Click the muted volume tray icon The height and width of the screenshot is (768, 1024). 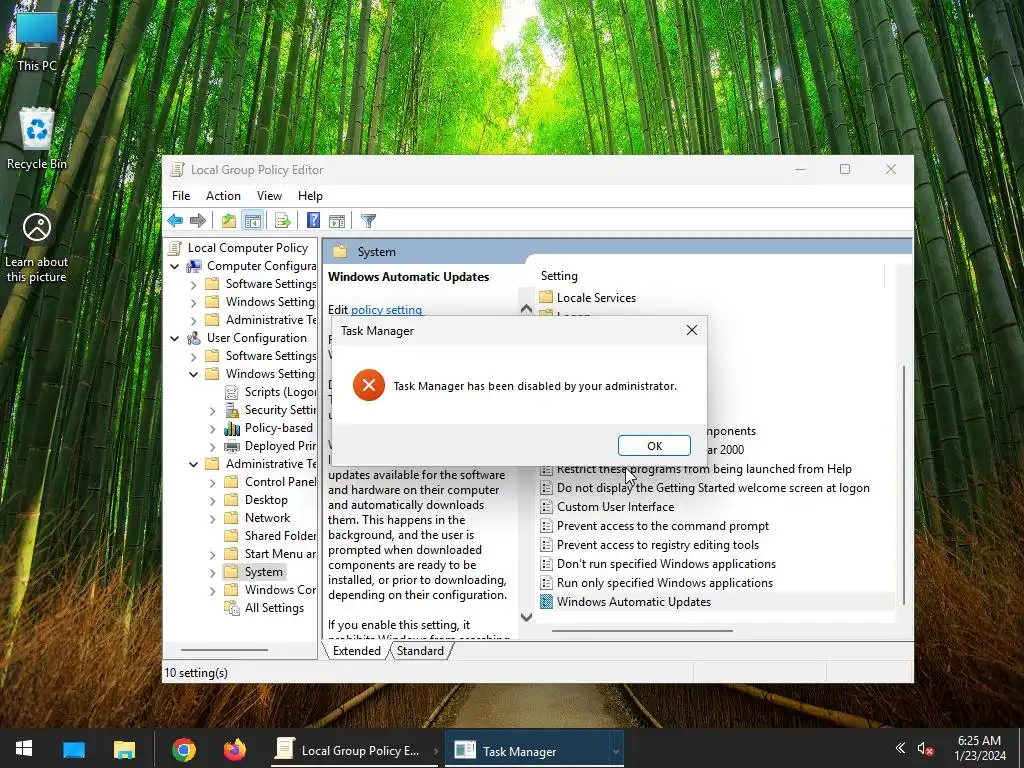pyautogui.click(x=925, y=749)
